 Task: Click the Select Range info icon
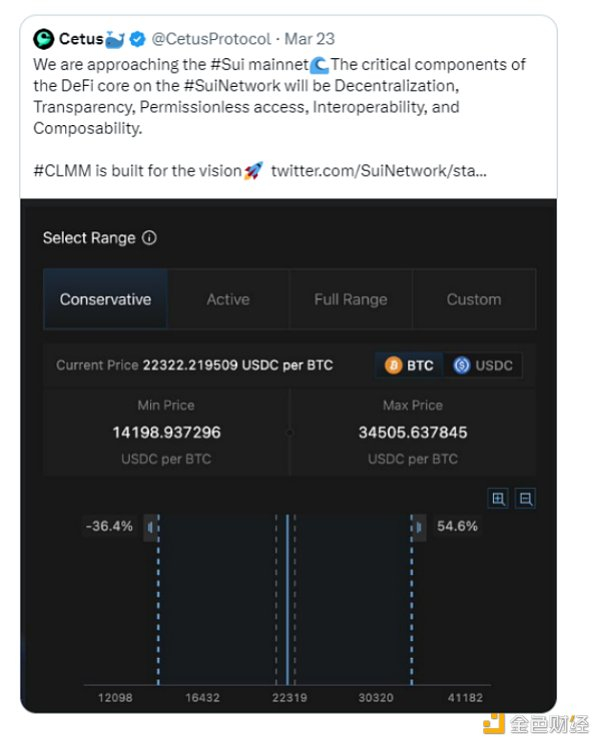[150, 238]
